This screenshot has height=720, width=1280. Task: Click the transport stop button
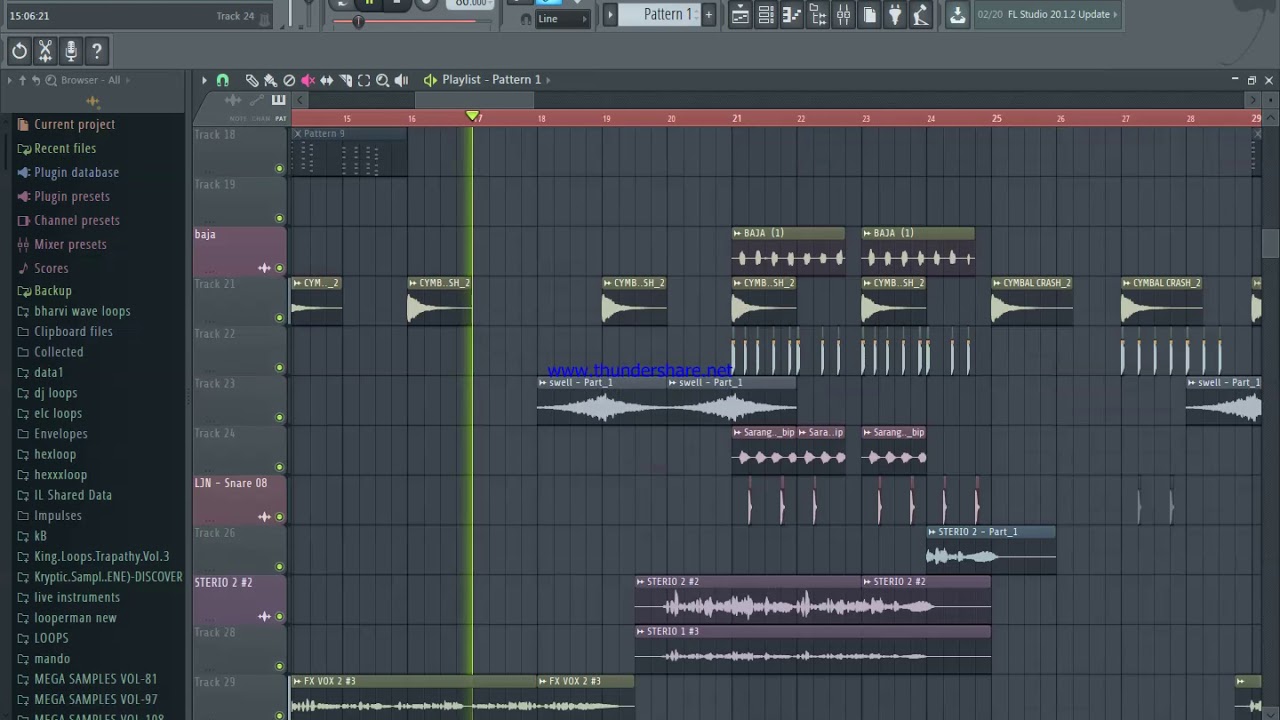point(397,3)
